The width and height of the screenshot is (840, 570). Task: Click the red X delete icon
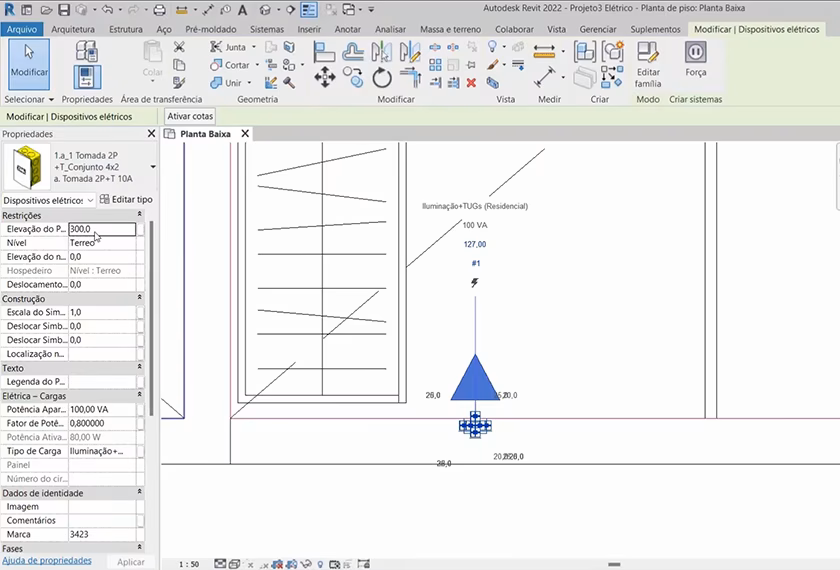471,82
